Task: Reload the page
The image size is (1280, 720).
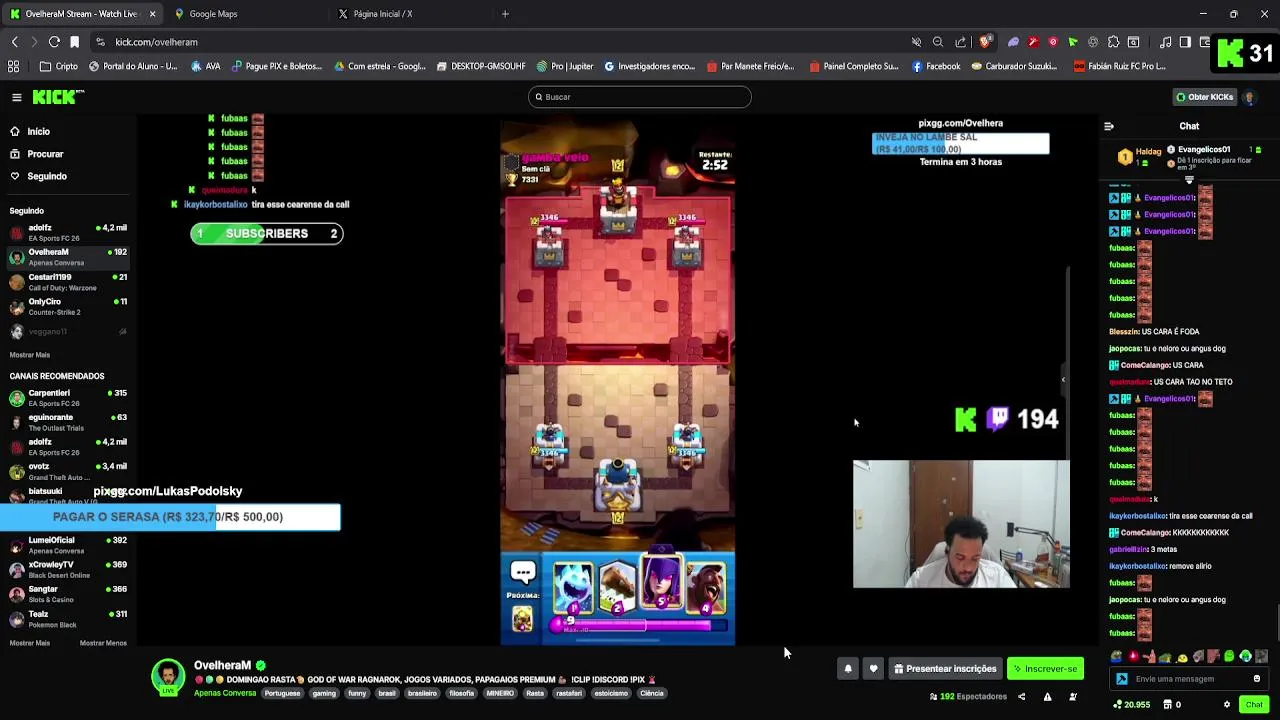Action: (54, 42)
